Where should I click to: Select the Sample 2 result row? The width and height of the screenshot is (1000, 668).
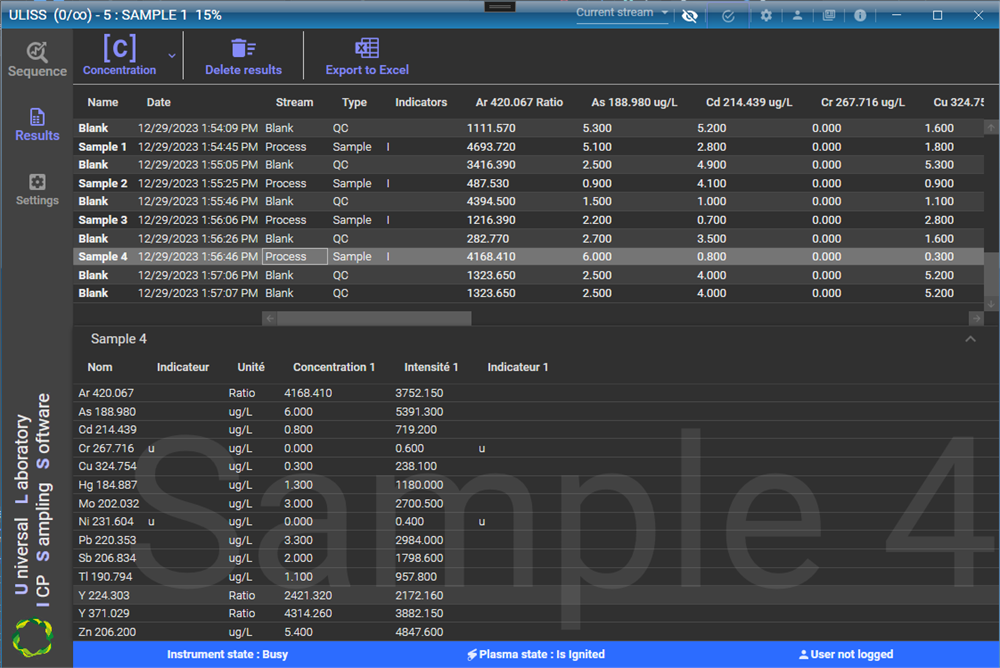(x=103, y=183)
